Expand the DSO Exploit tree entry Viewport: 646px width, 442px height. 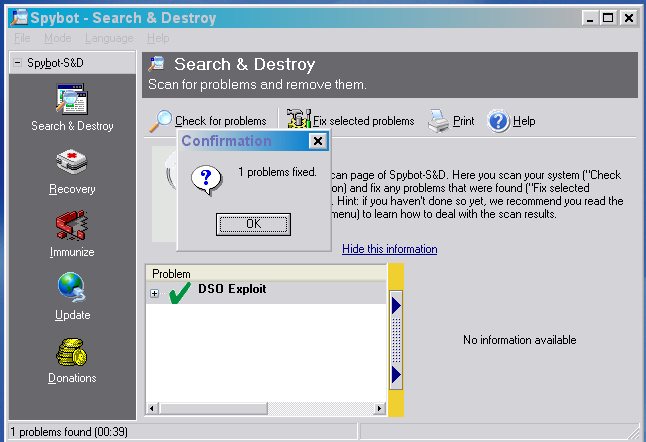[x=154, y=293]
